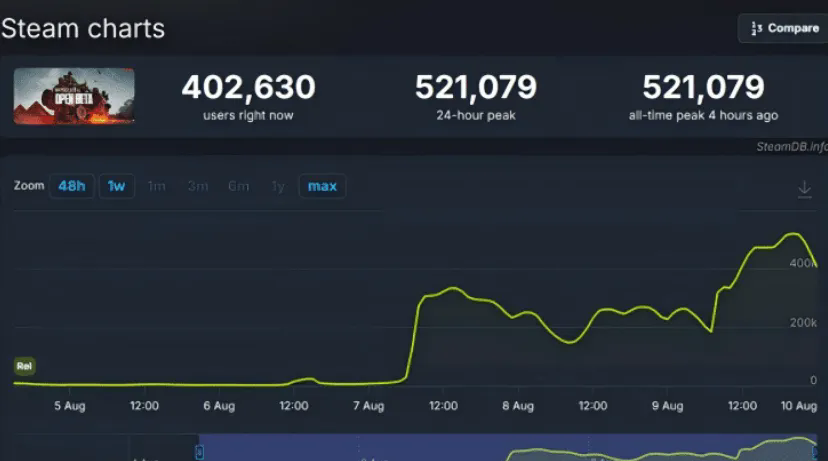Screen dimensions: 828x461
Task: Click the right navigator range handle
Action: 815,452
